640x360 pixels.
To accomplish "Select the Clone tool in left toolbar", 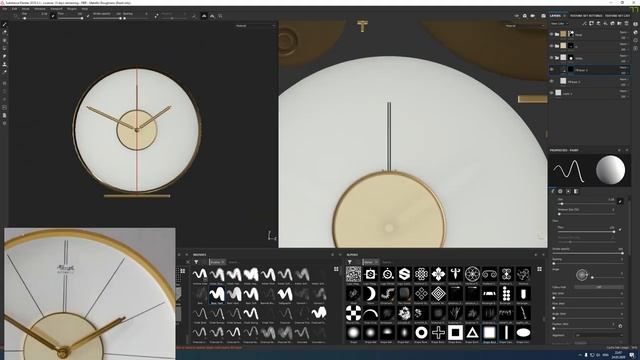I will (x=4, y=64).
